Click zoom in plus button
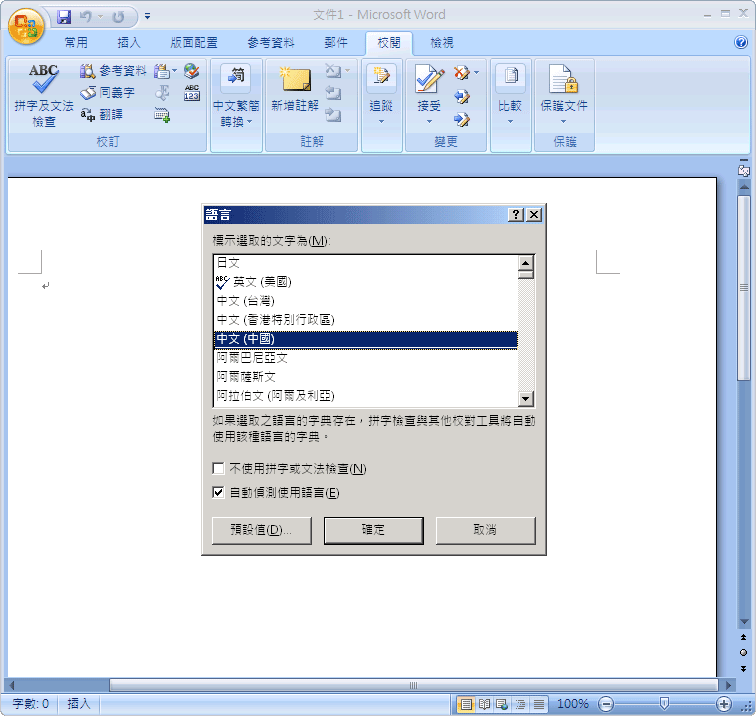The image size is (756, 716). pyautogui.click(x=723, y=704)
